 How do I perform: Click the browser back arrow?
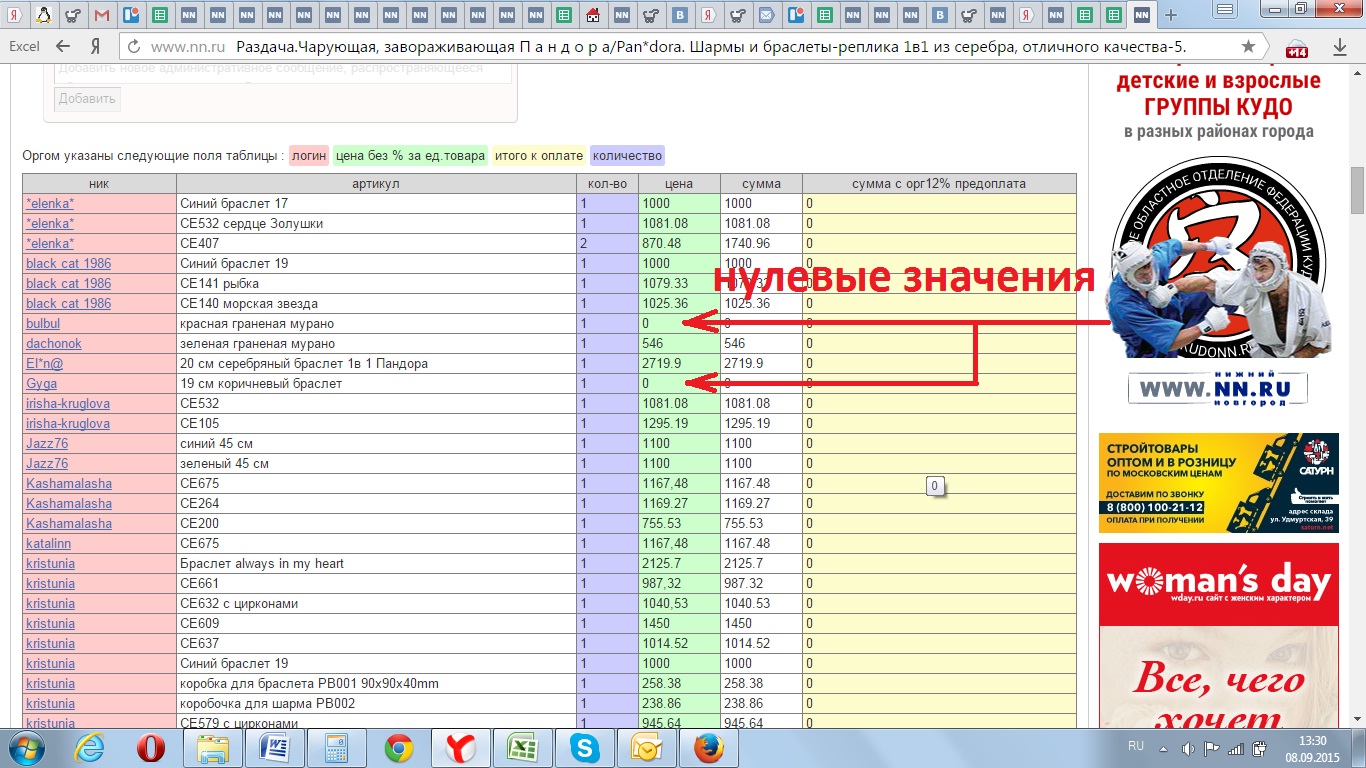(x=64, y=47)
